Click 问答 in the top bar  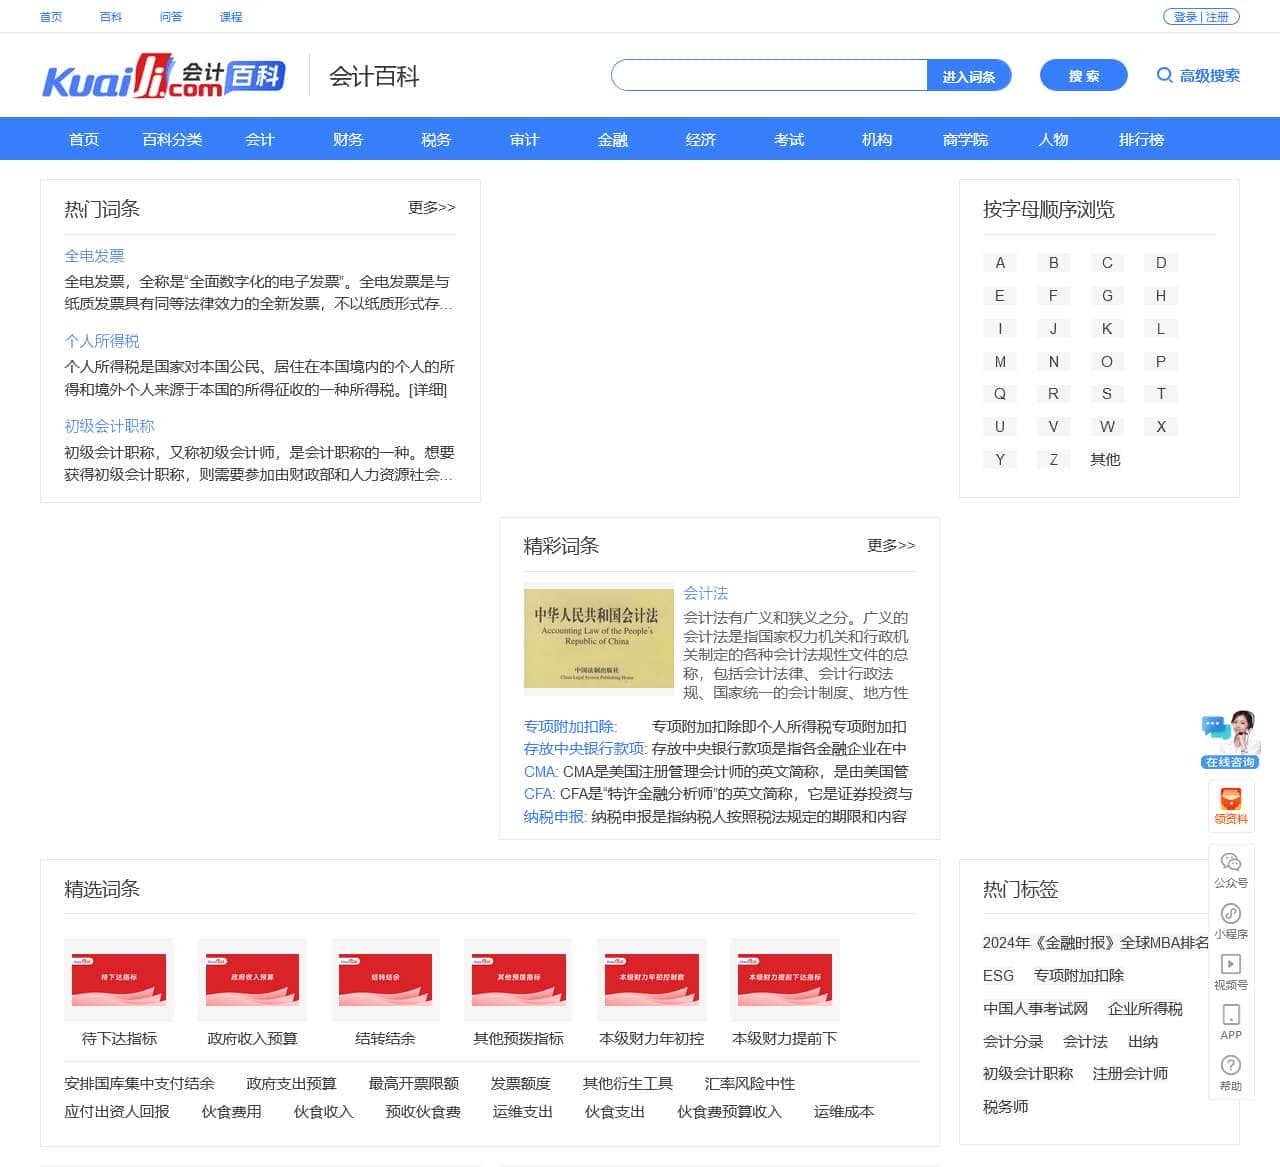click(171, 17)
